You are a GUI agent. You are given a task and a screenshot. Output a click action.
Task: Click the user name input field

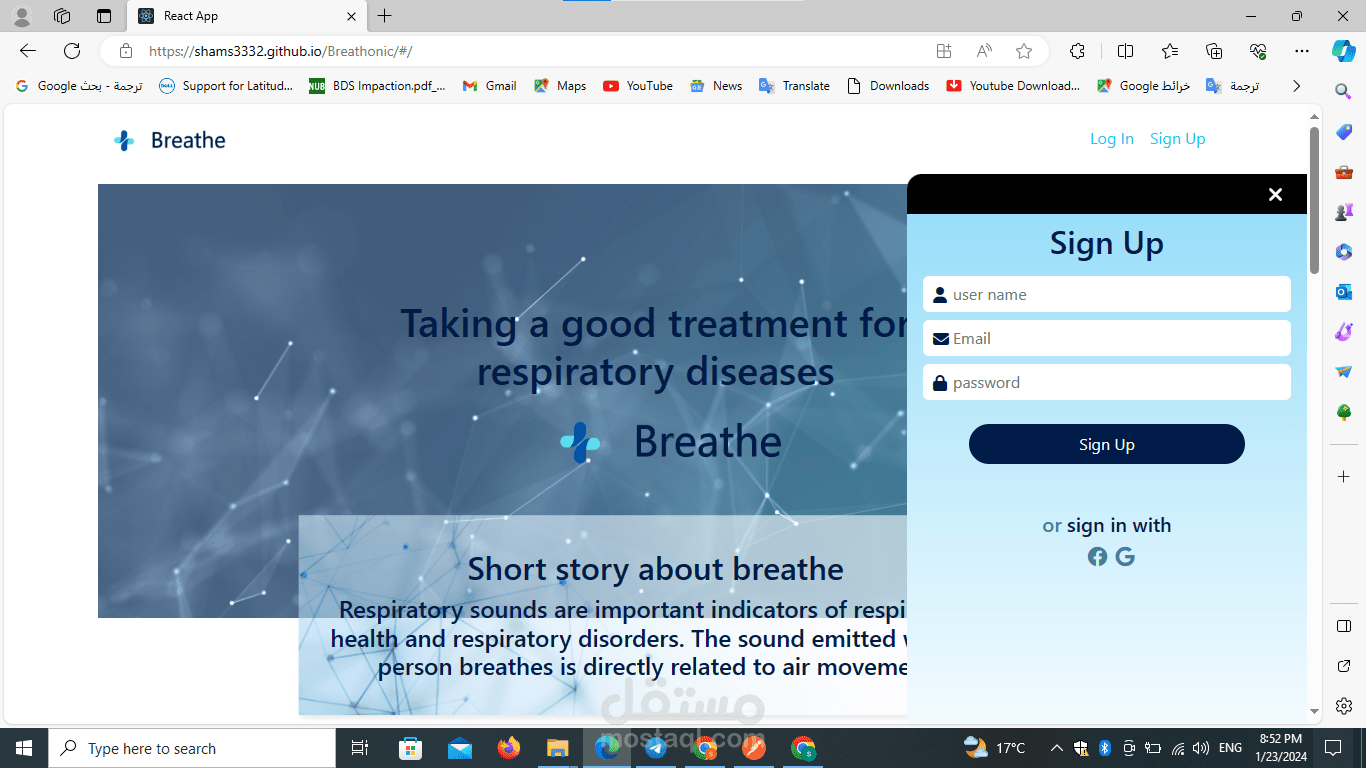tap(1106, 294)
